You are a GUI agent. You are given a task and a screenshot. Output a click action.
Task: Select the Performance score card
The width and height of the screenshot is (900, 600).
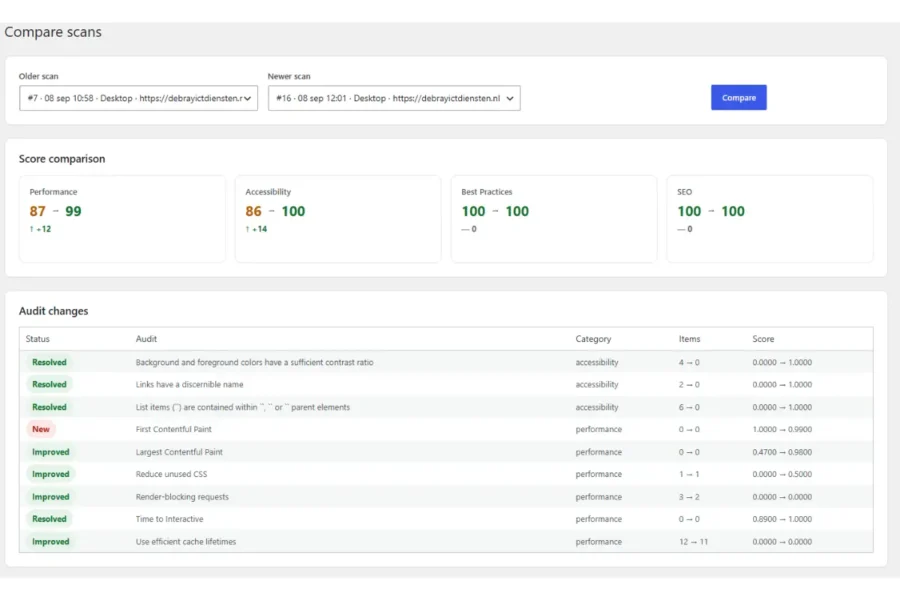point(122,219)
